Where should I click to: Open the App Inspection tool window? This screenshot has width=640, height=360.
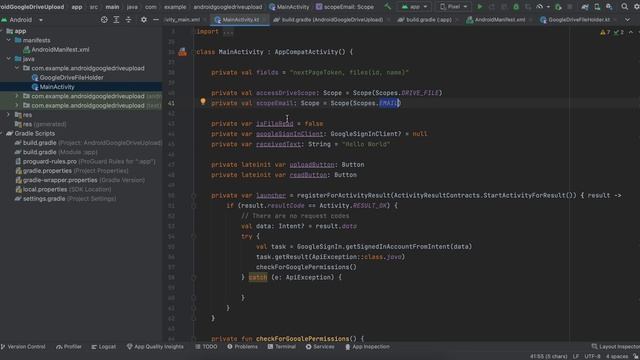367,347
